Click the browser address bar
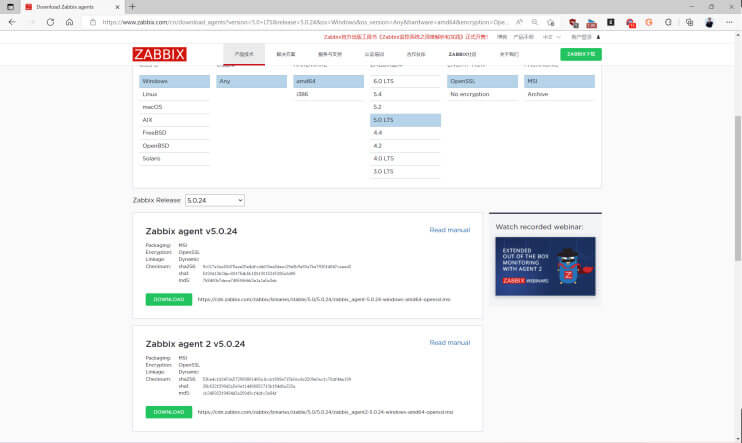Image resolution: width=742 pixels, height=443 pixels. 303,22
